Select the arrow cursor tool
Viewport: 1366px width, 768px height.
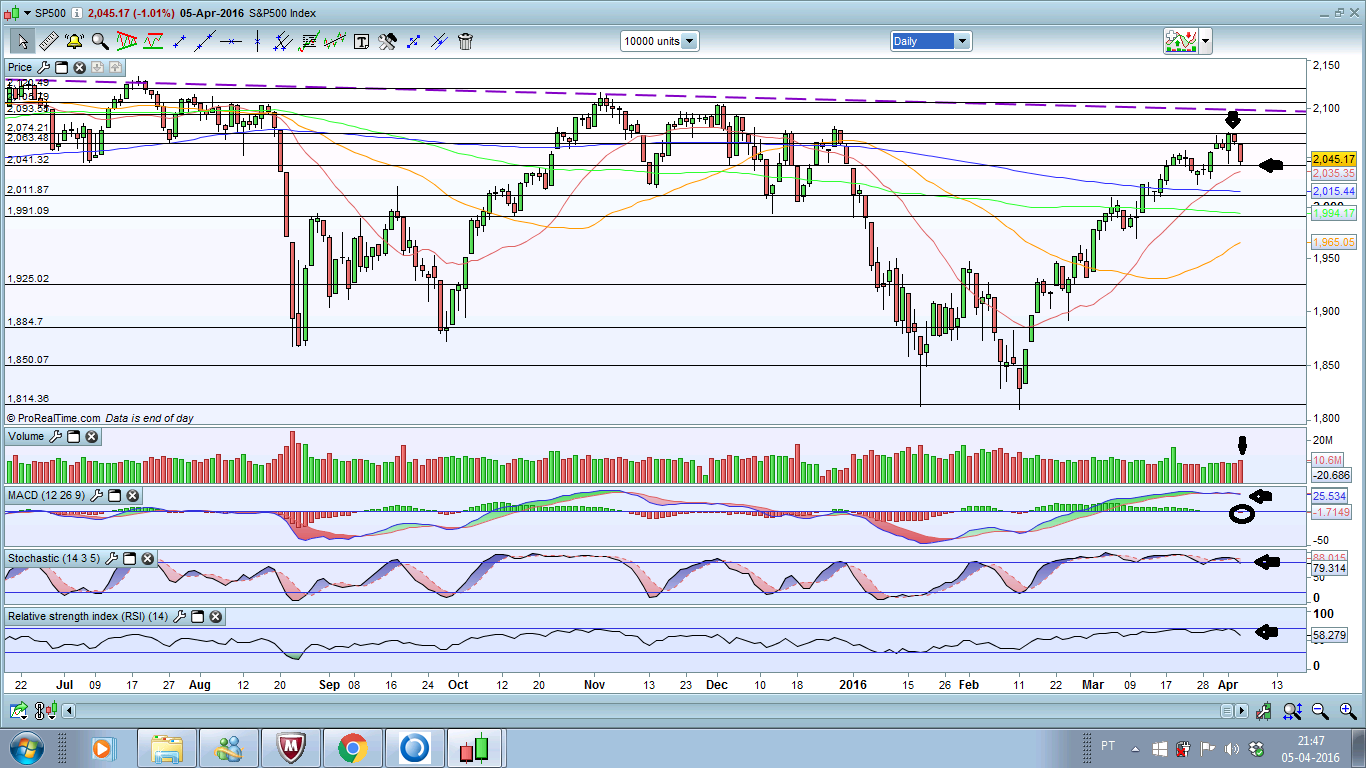(x=22, y=41)
